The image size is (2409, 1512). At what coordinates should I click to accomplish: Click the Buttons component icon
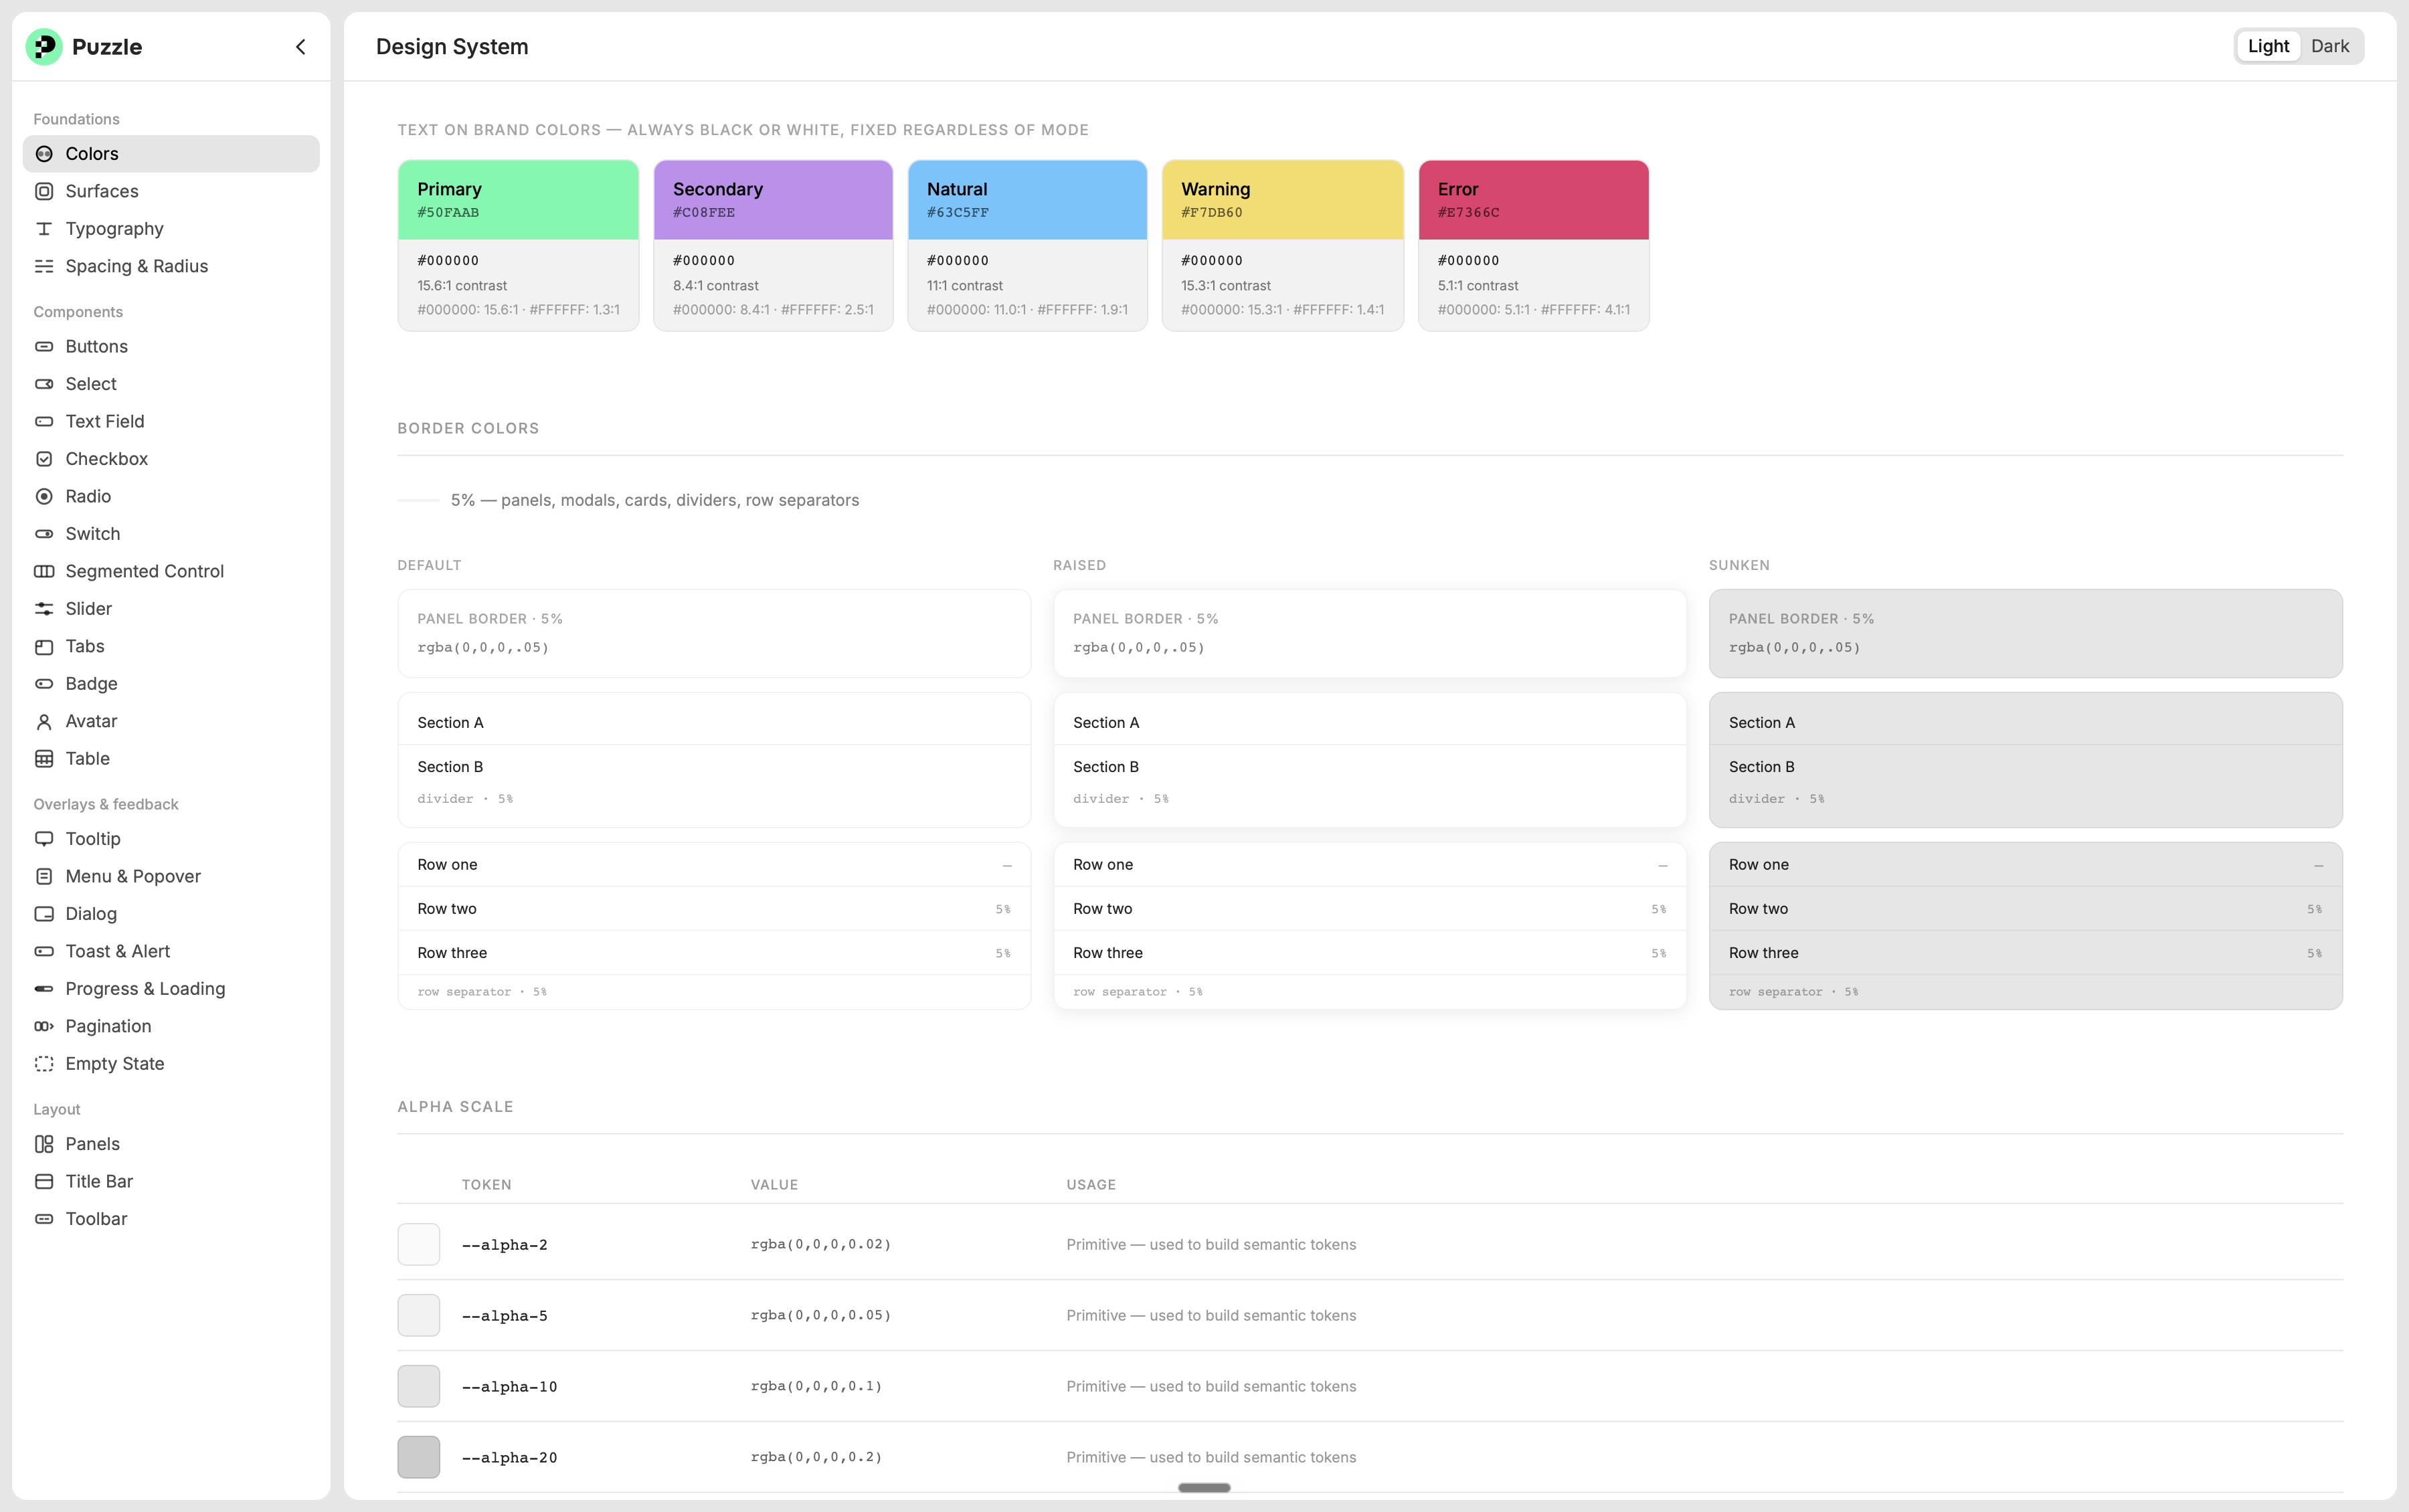pyautogui.click(x=44, y=347)
